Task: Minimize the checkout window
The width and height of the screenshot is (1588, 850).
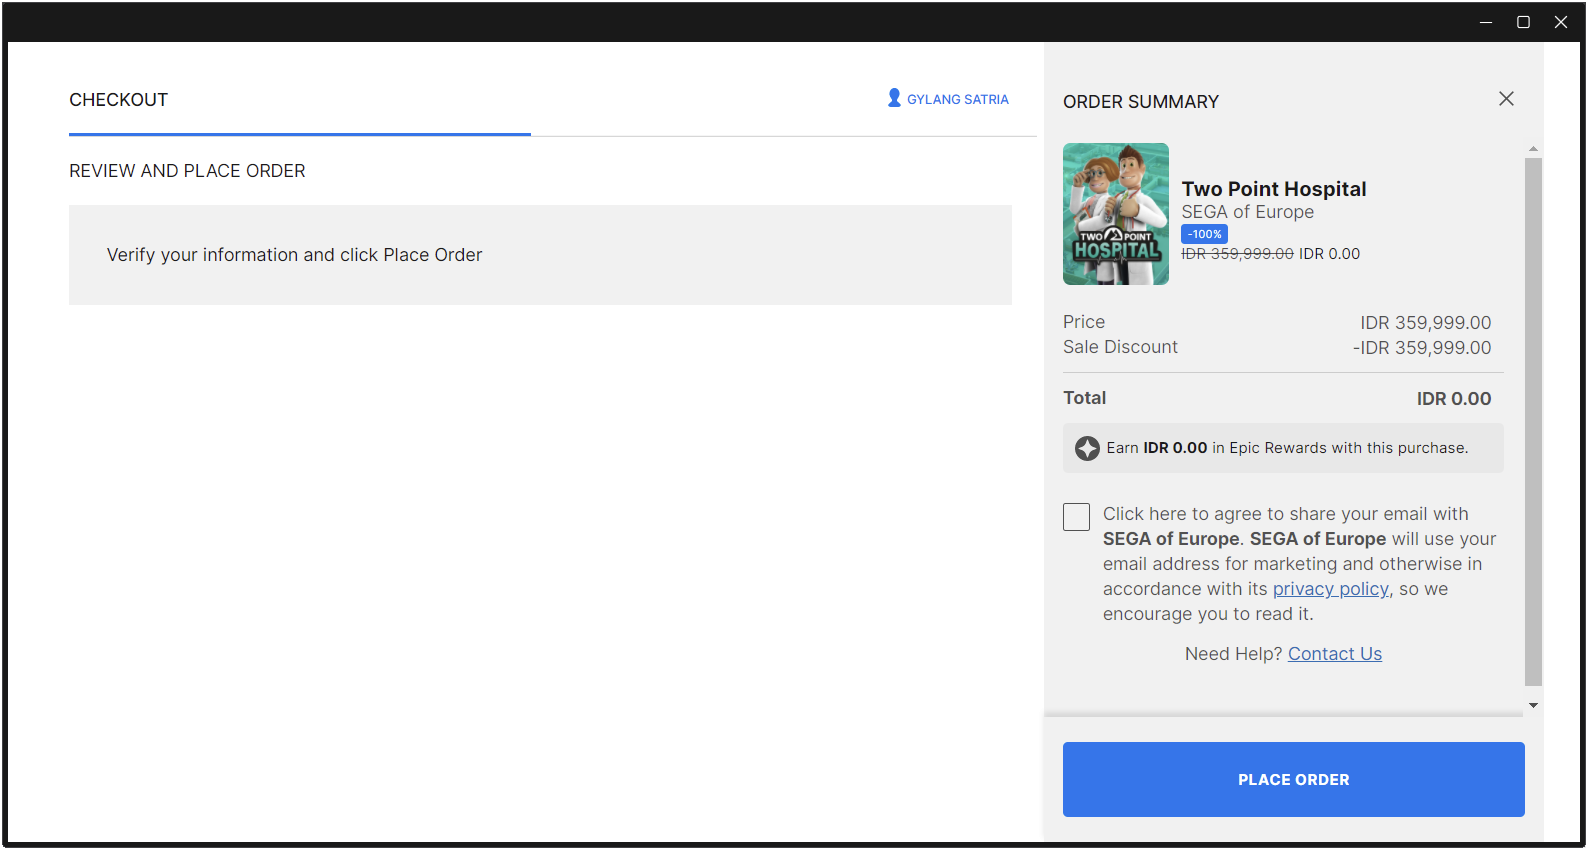Action: coord(1486,22)
